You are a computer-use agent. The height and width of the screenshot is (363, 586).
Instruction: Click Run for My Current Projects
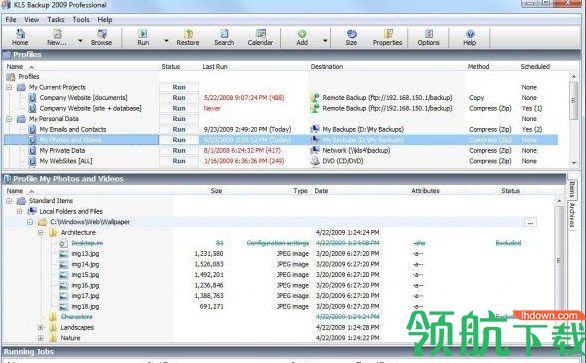pos(179,87)
